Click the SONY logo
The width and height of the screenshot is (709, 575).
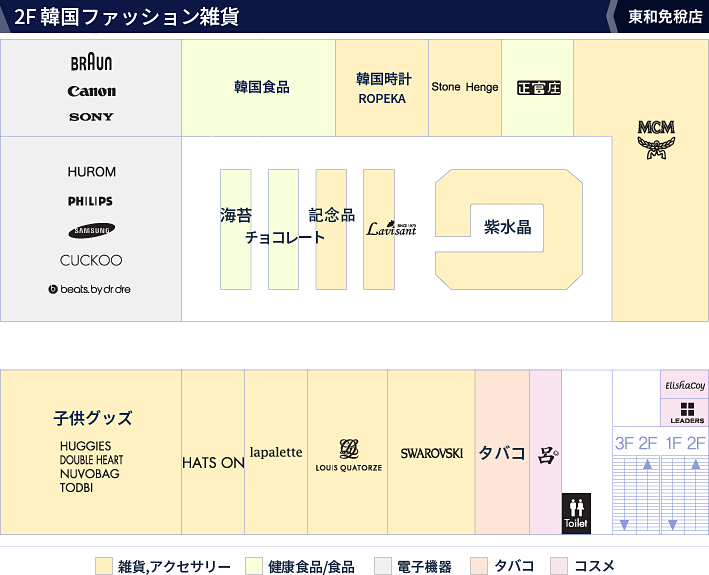(91, 117)
